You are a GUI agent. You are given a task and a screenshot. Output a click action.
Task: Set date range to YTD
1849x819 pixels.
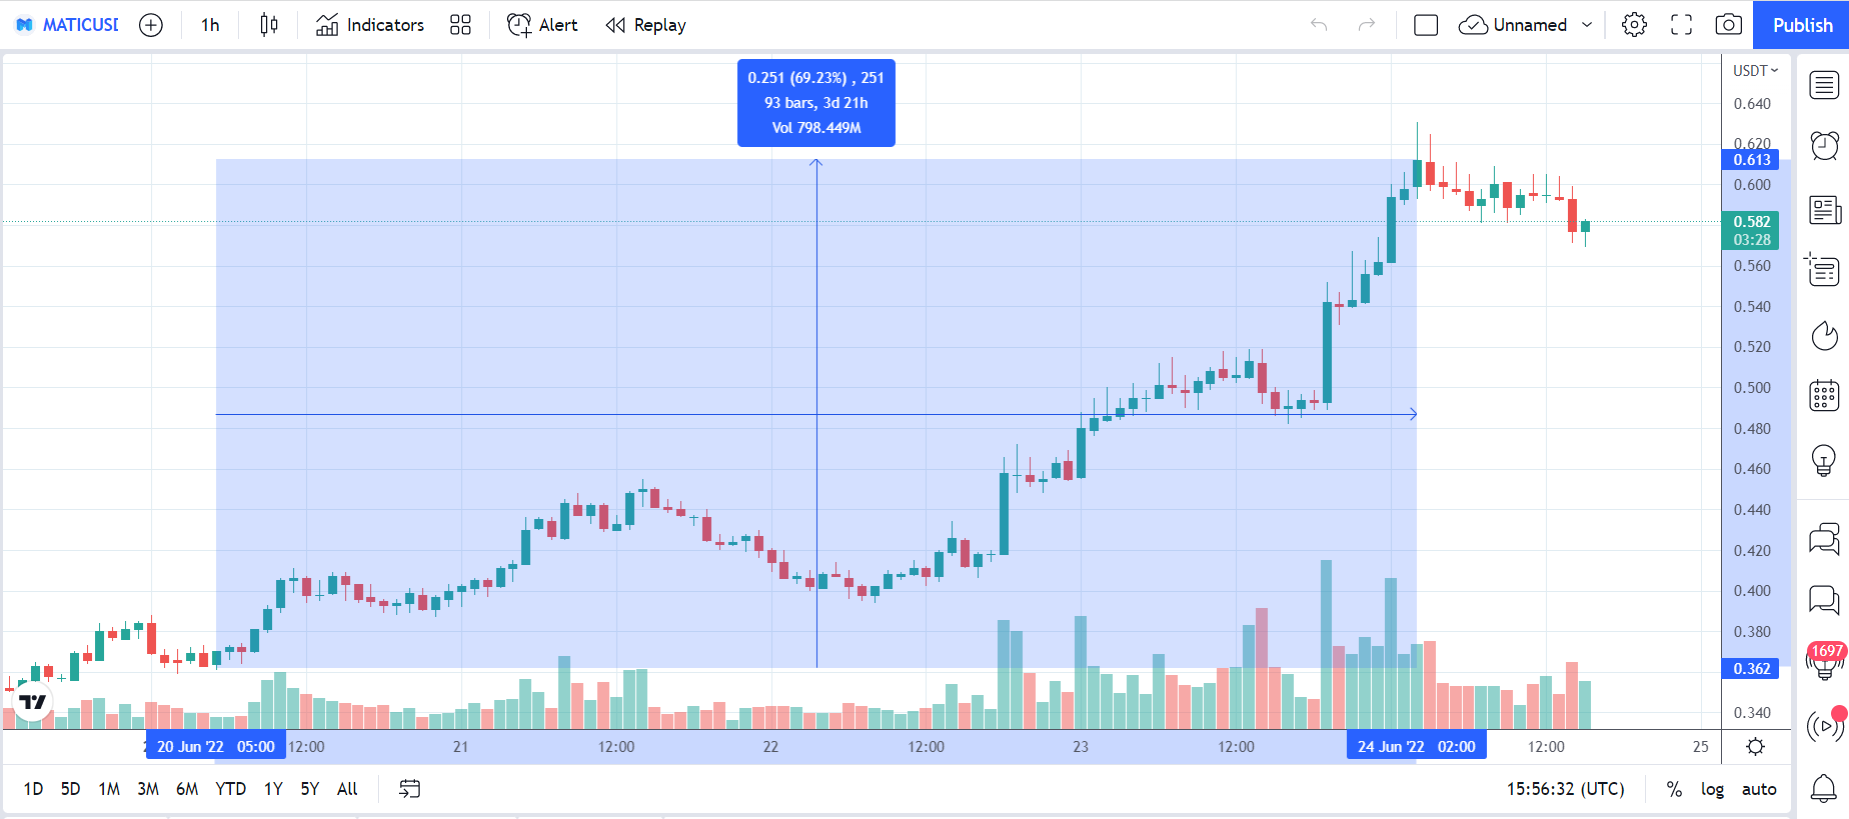[x=231, y=789]
